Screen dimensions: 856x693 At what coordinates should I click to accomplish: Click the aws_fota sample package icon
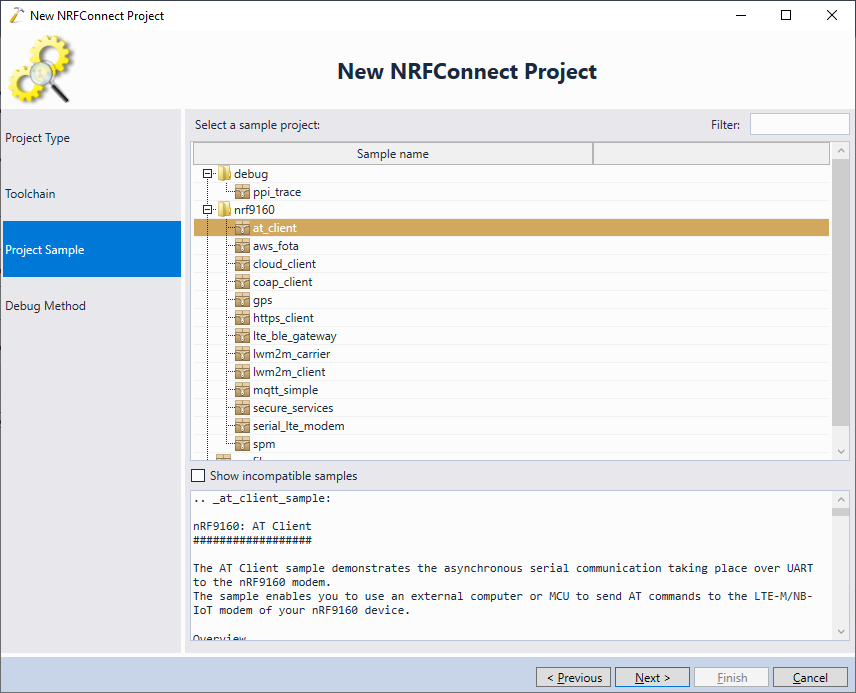click(242, 246)
